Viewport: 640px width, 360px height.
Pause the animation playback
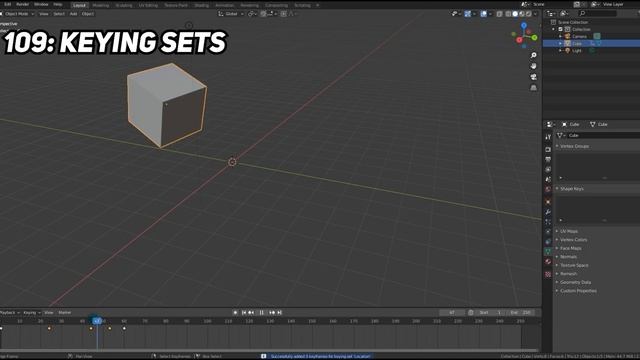pos(262,313)
